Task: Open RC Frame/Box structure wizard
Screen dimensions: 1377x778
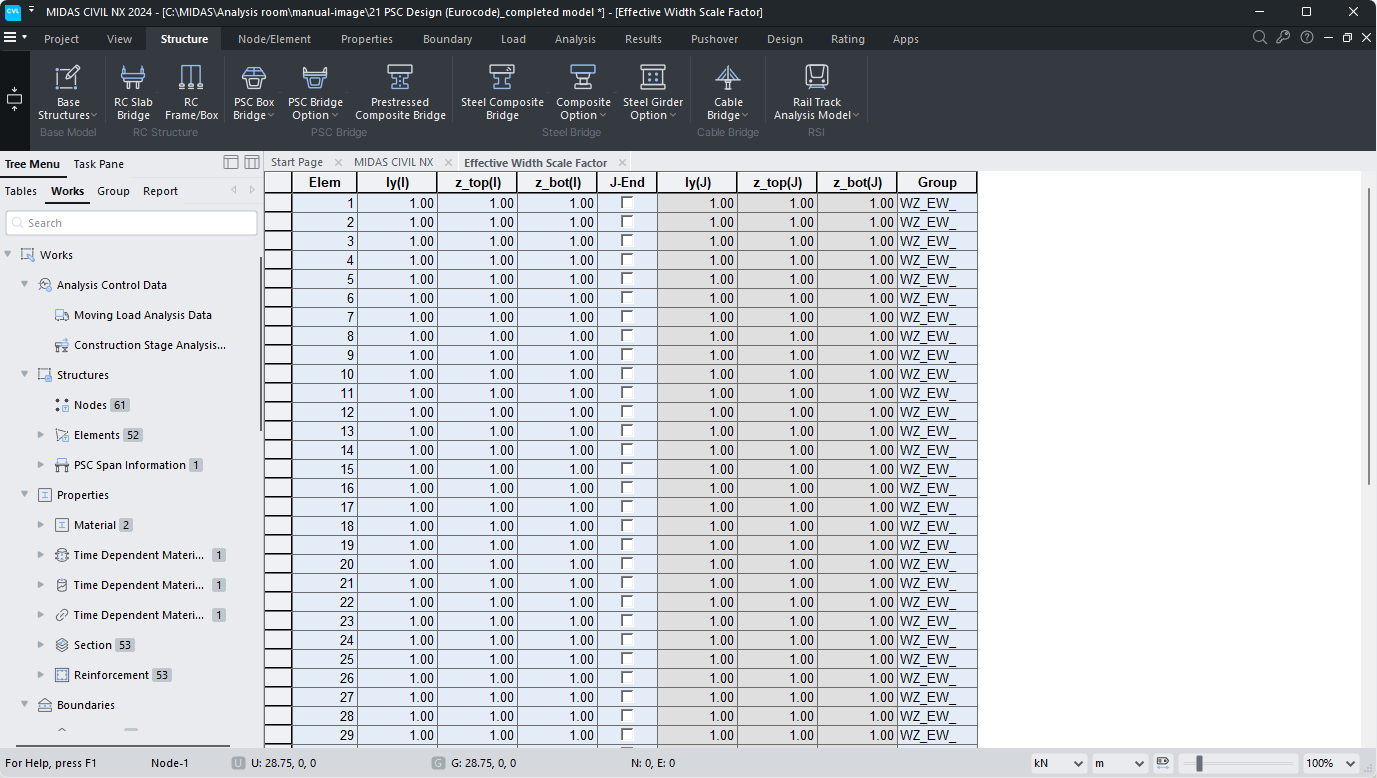Action: pyautogui.click(x=191, y=94)
